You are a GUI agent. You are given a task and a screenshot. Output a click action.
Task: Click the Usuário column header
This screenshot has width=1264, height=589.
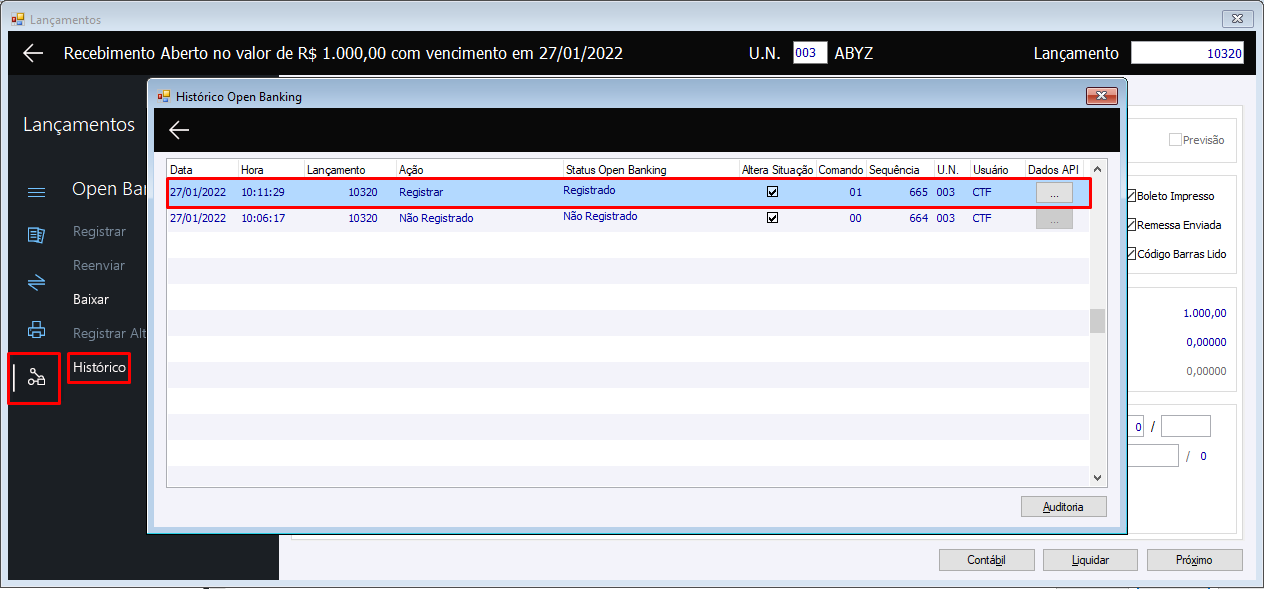click(x=997, y=169)
